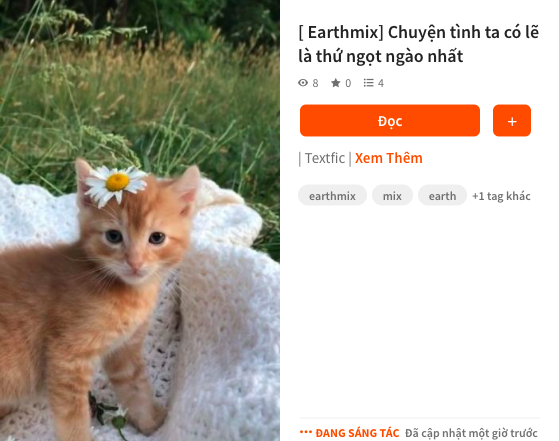Click the chapters count number 4
The height and width of the screenshot is (441, 559).
point(381,83)
